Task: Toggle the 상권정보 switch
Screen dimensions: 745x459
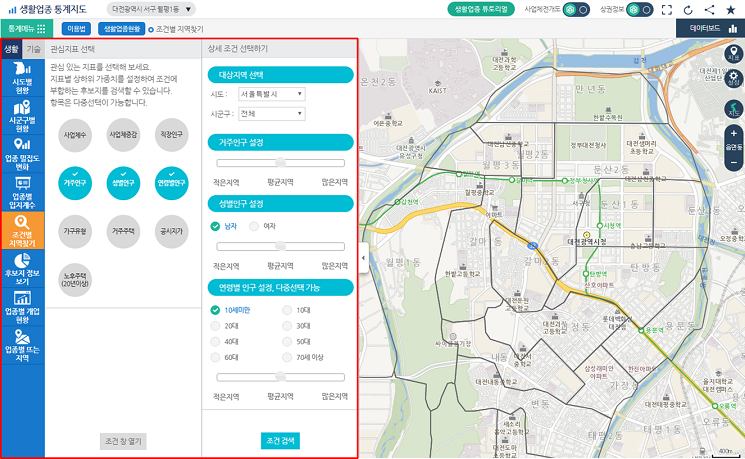Action: [640, 9]
